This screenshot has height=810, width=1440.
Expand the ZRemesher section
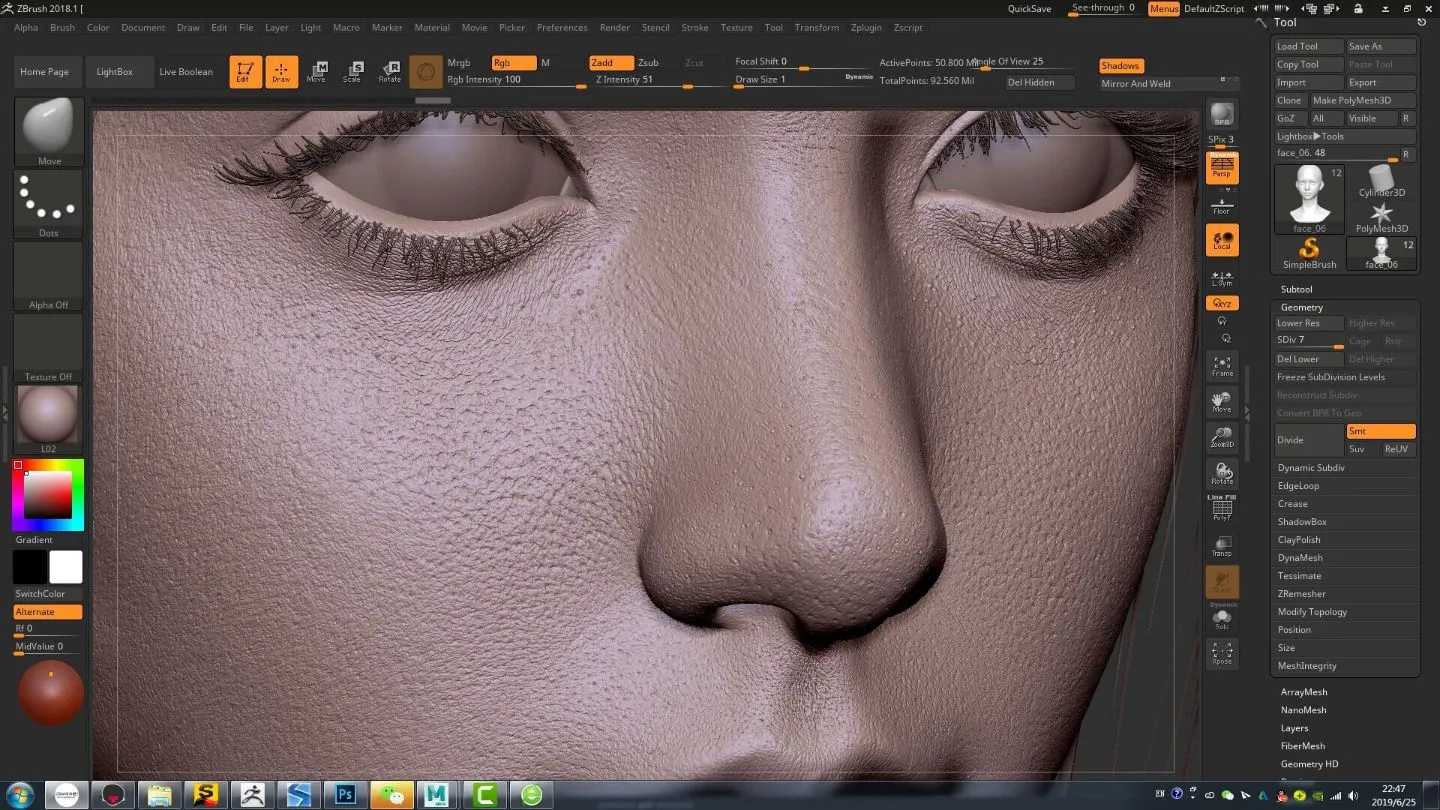pyautogui.click(x=1301, y=594)
